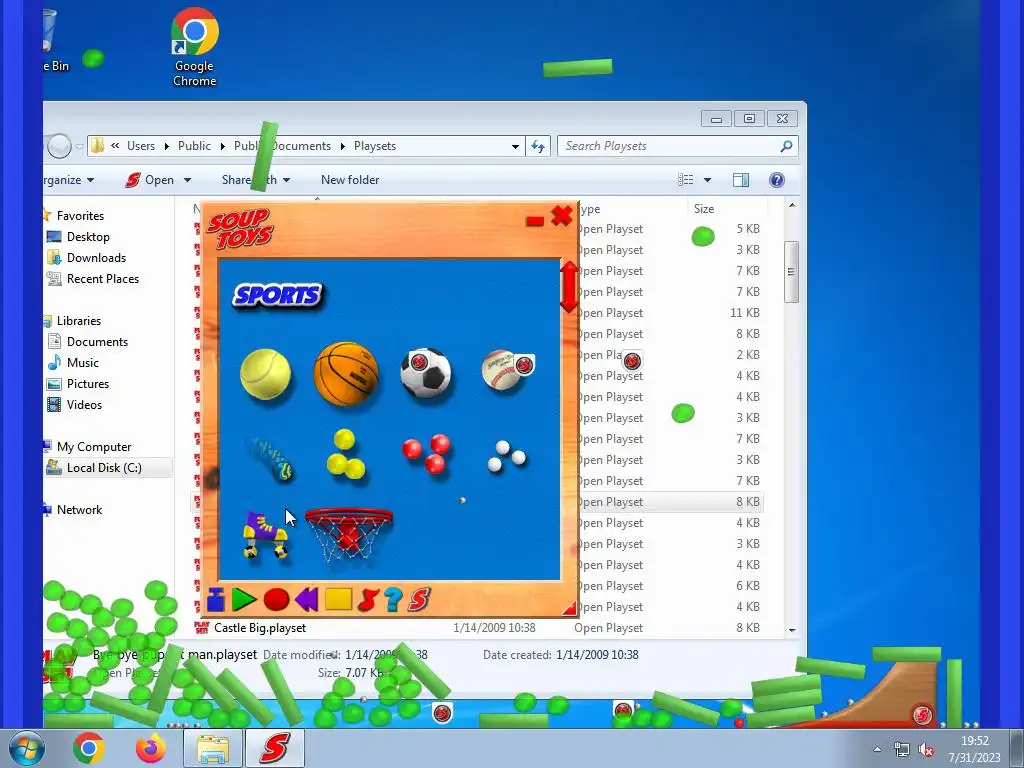Select the basketball hoop toy

pyautogui.click(x=349, y=534)
